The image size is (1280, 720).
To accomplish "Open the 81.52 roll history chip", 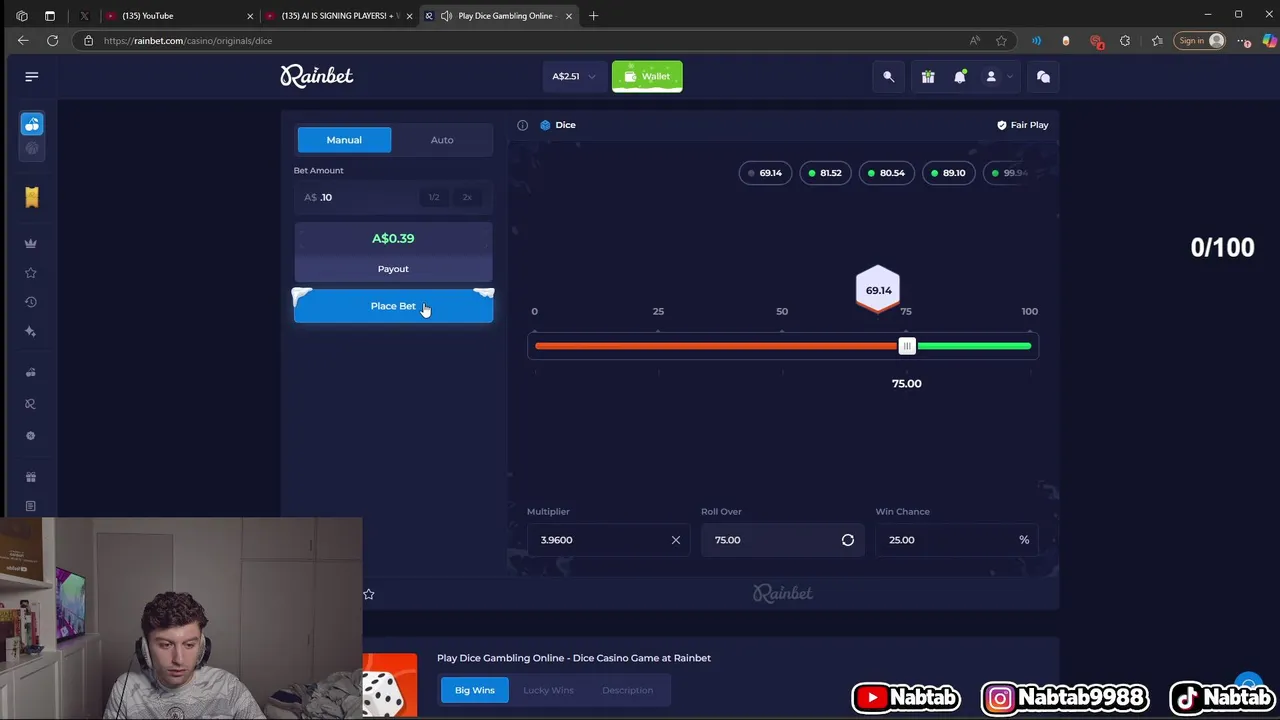I will point(826,173).
